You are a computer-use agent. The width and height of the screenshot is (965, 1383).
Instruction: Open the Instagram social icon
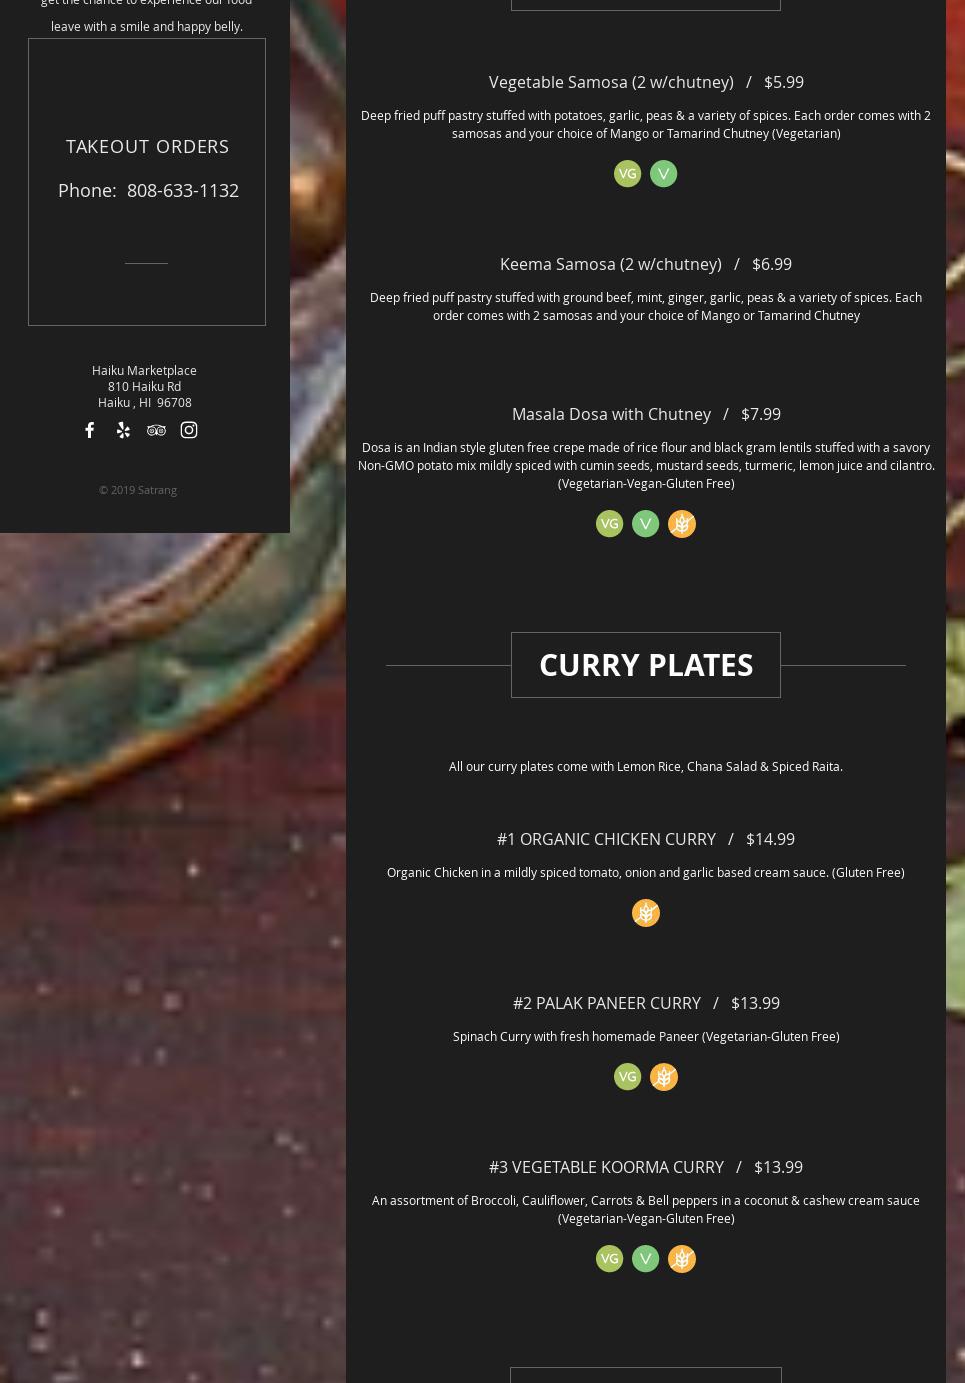[189, 430]
